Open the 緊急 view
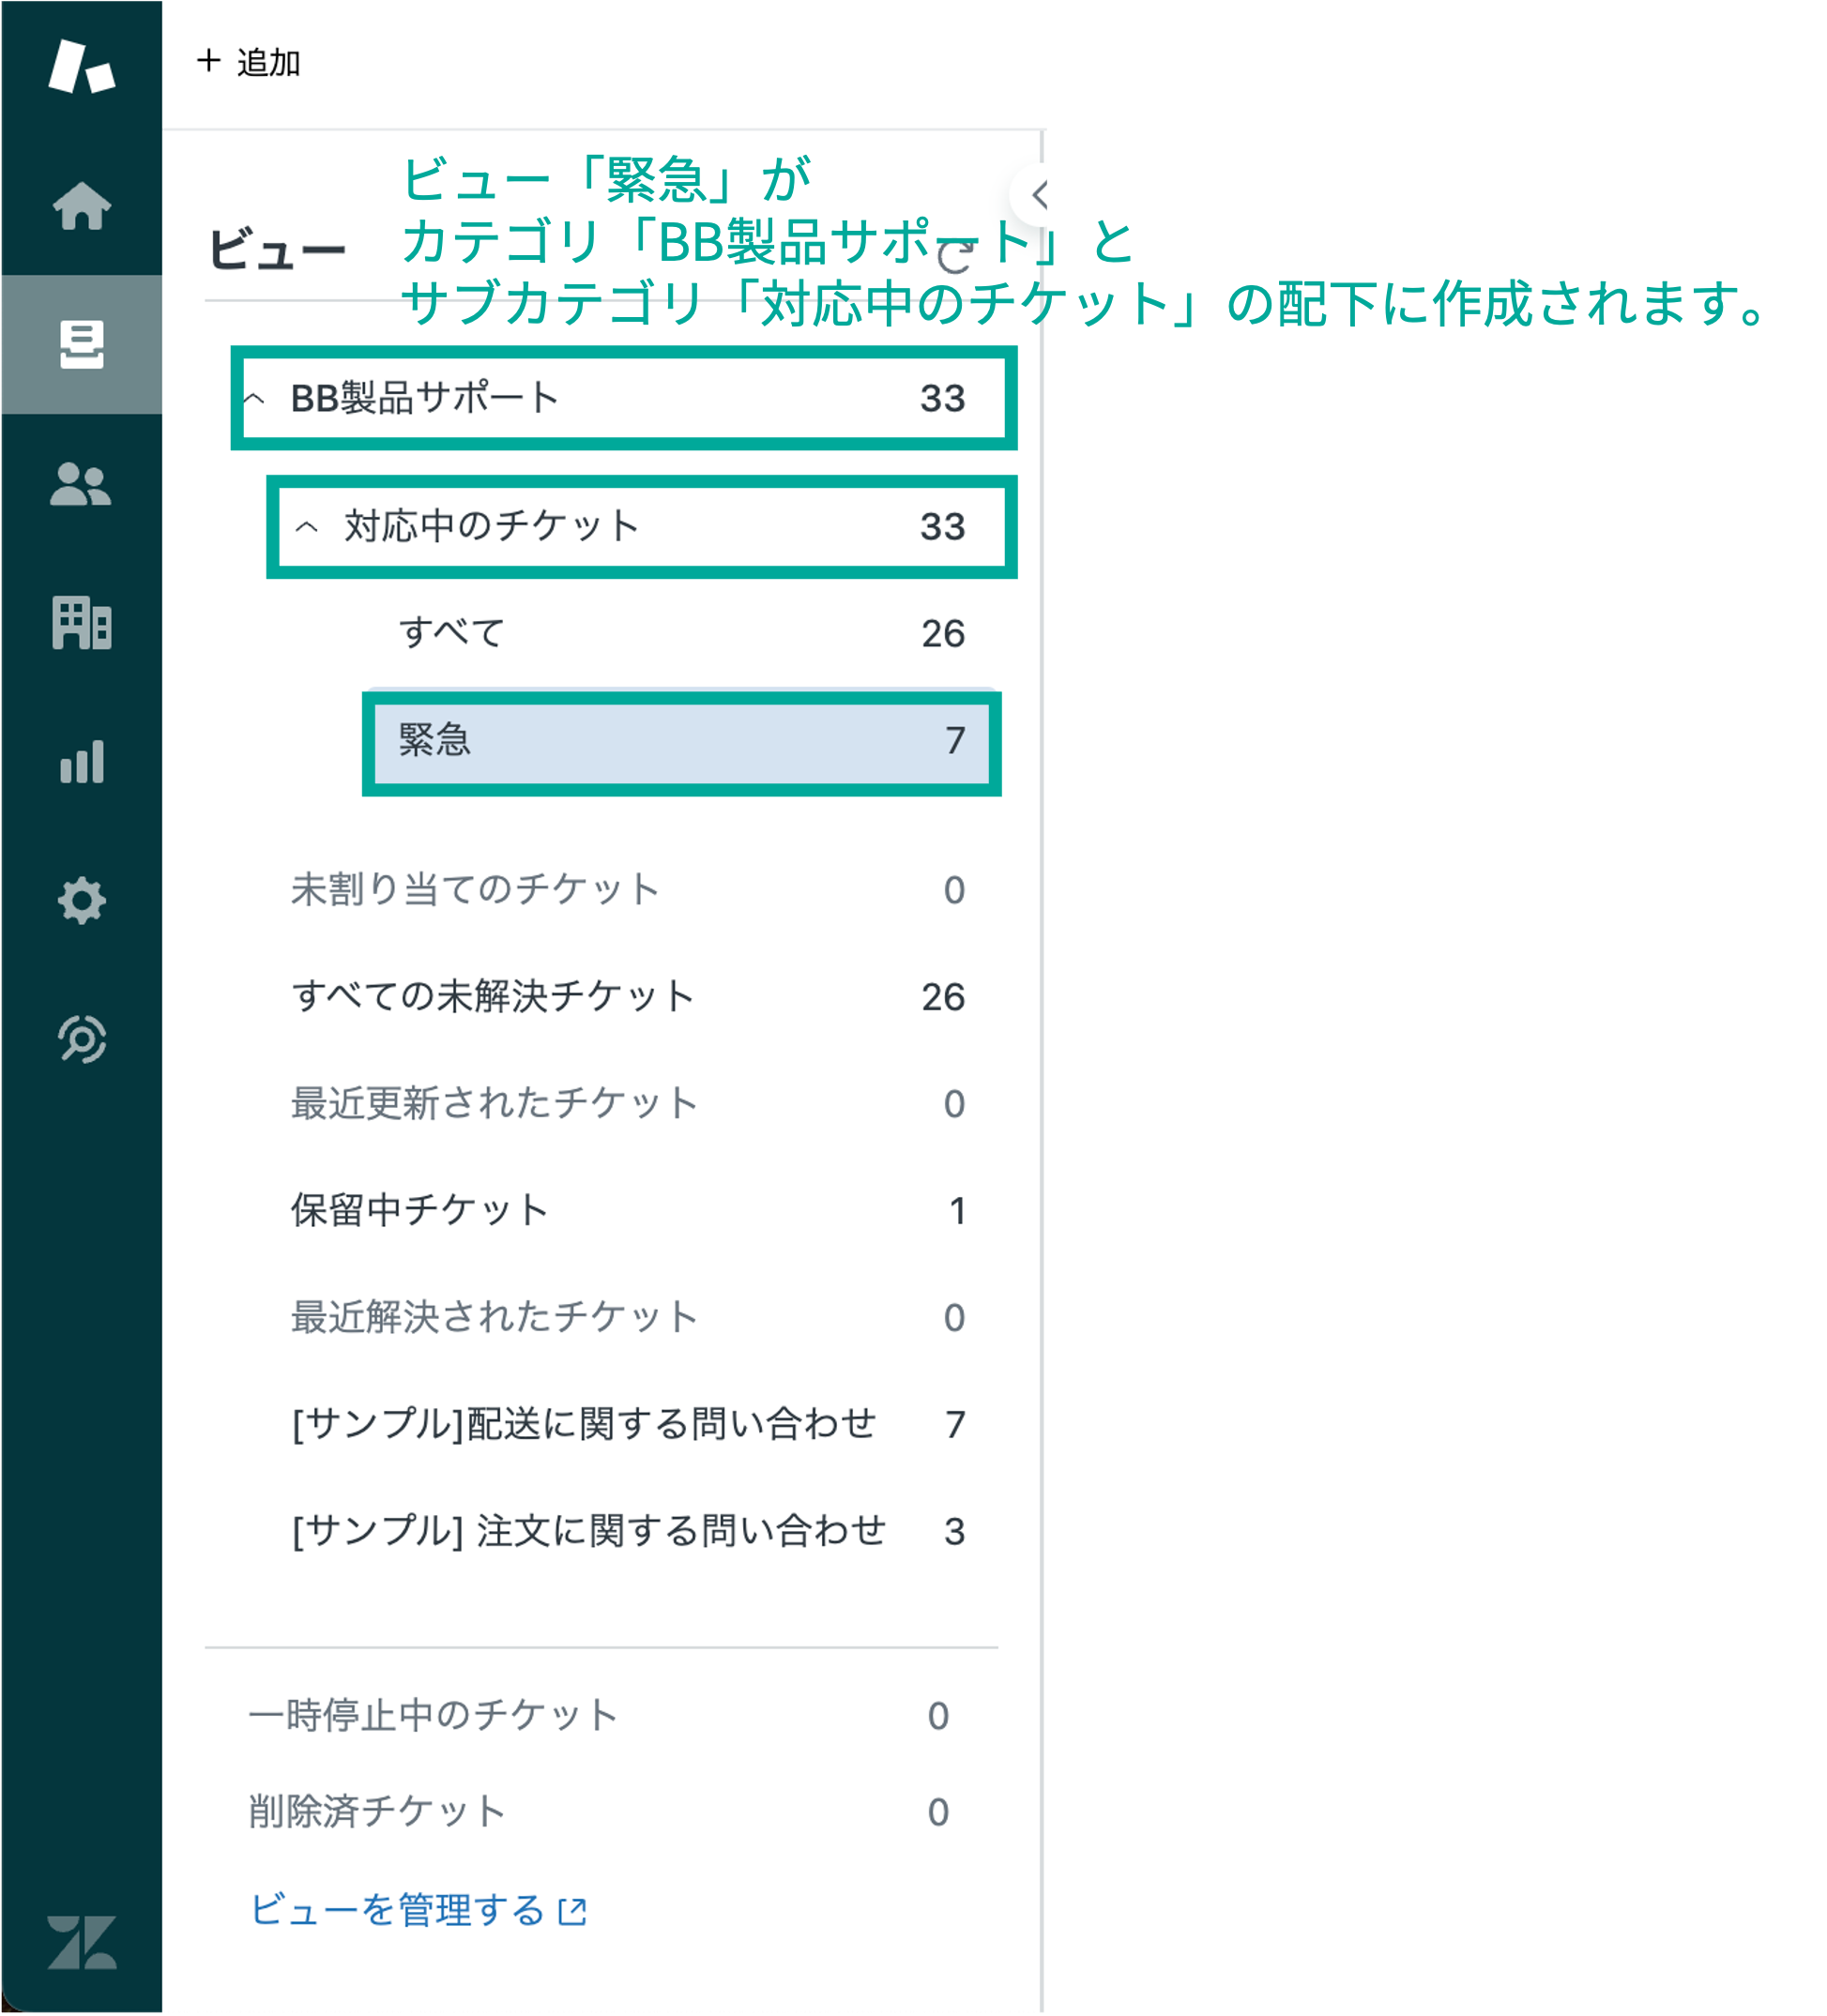1827x2016 pixels. coord(682,743)
